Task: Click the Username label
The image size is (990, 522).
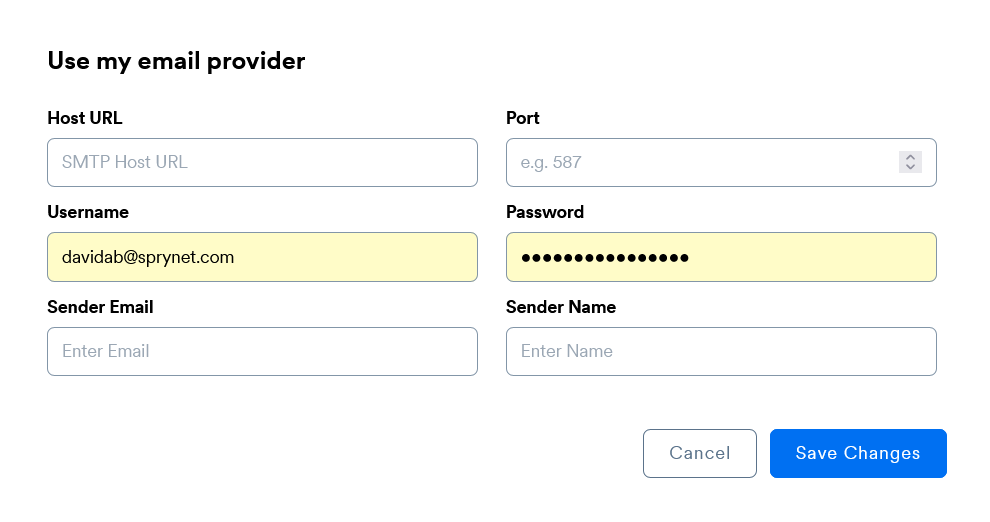Action: pos(88,212)
